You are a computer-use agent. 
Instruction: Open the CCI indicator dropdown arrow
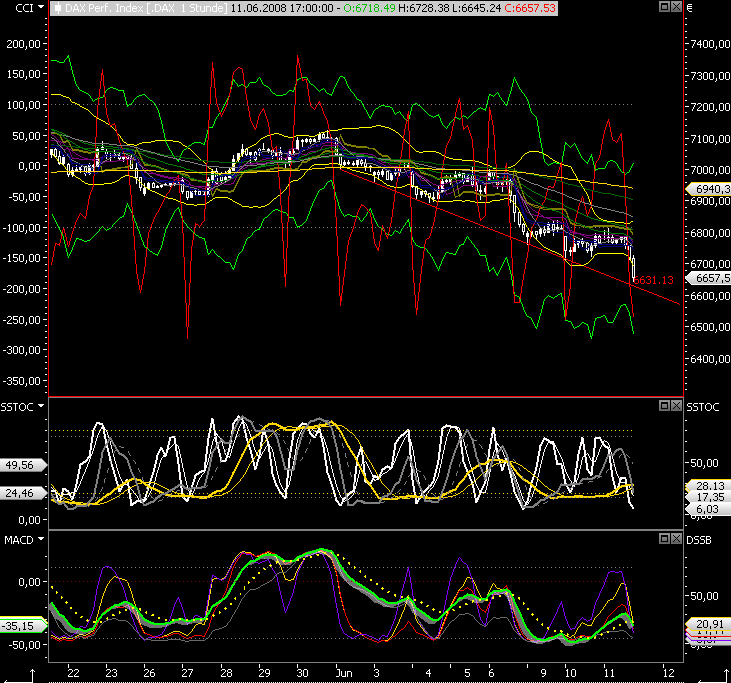[x=41, y=7]
